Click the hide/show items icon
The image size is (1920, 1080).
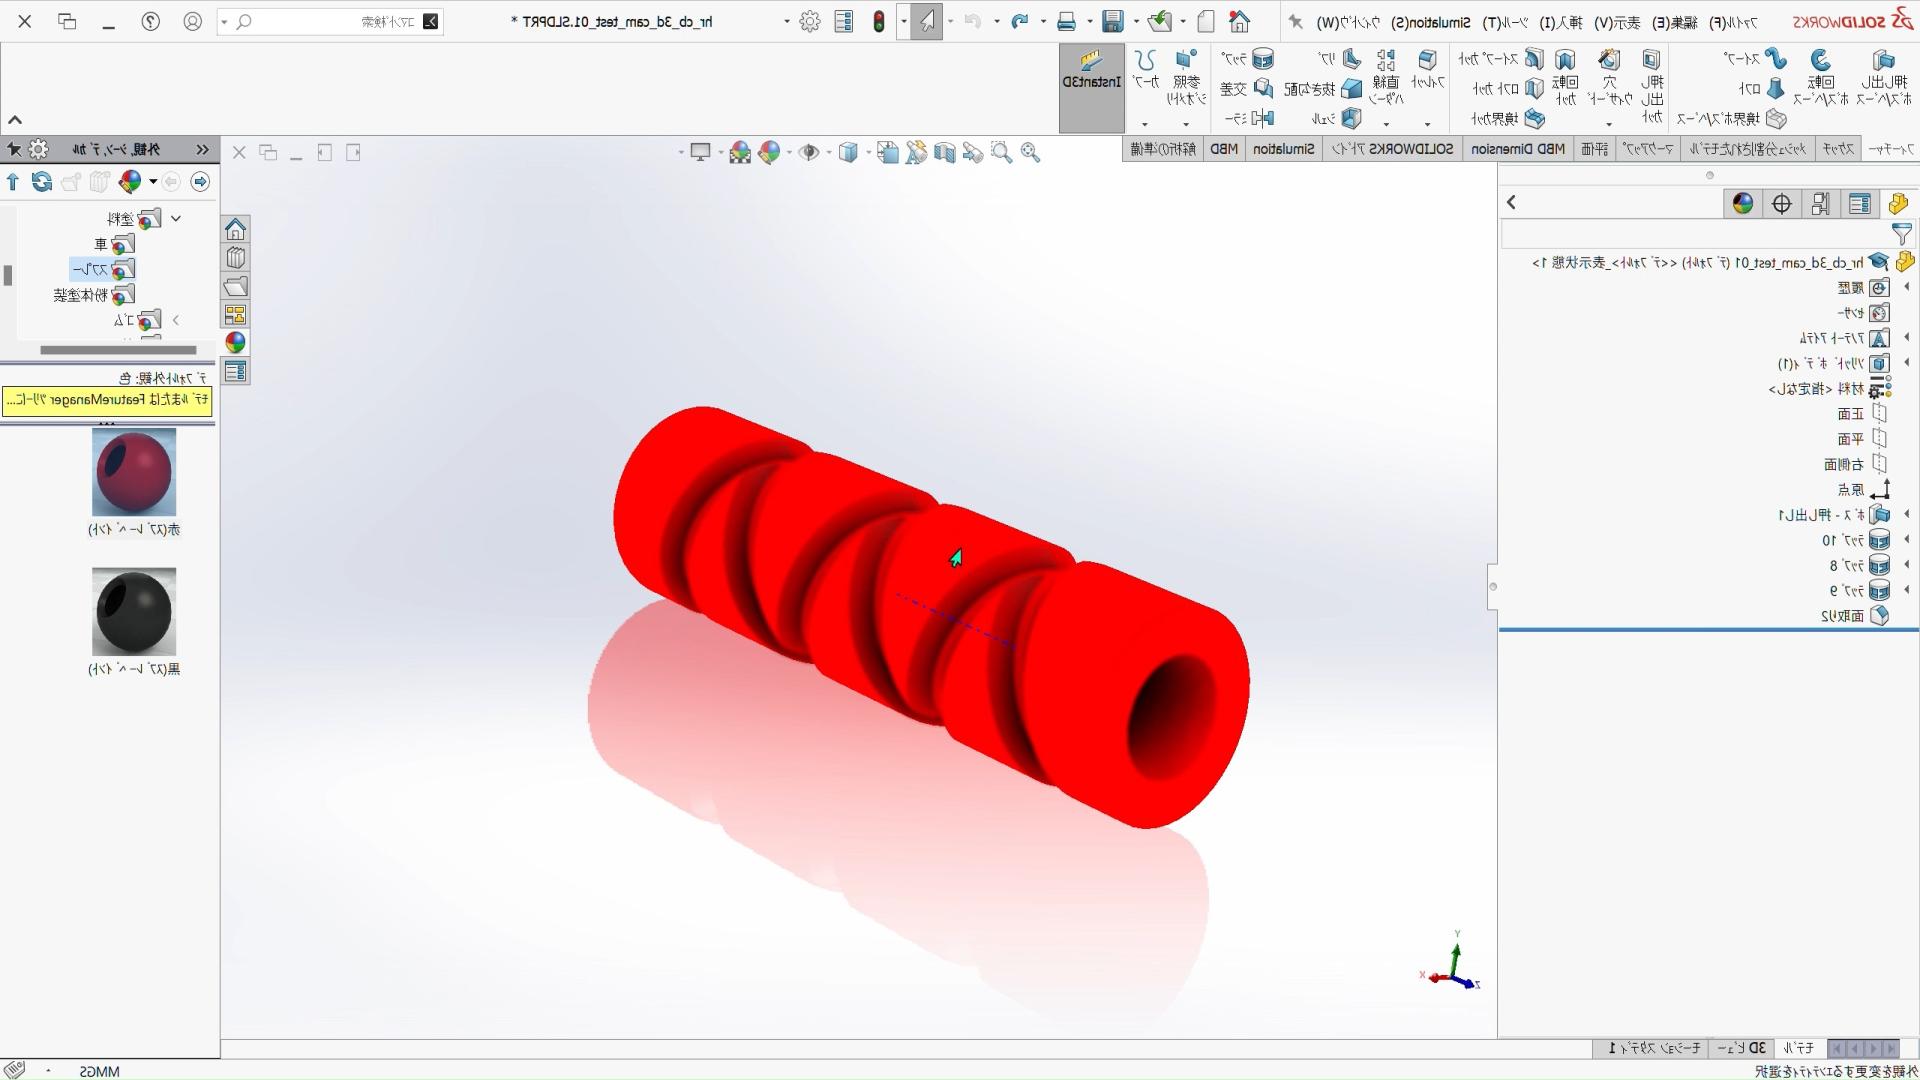pos(810,152)
